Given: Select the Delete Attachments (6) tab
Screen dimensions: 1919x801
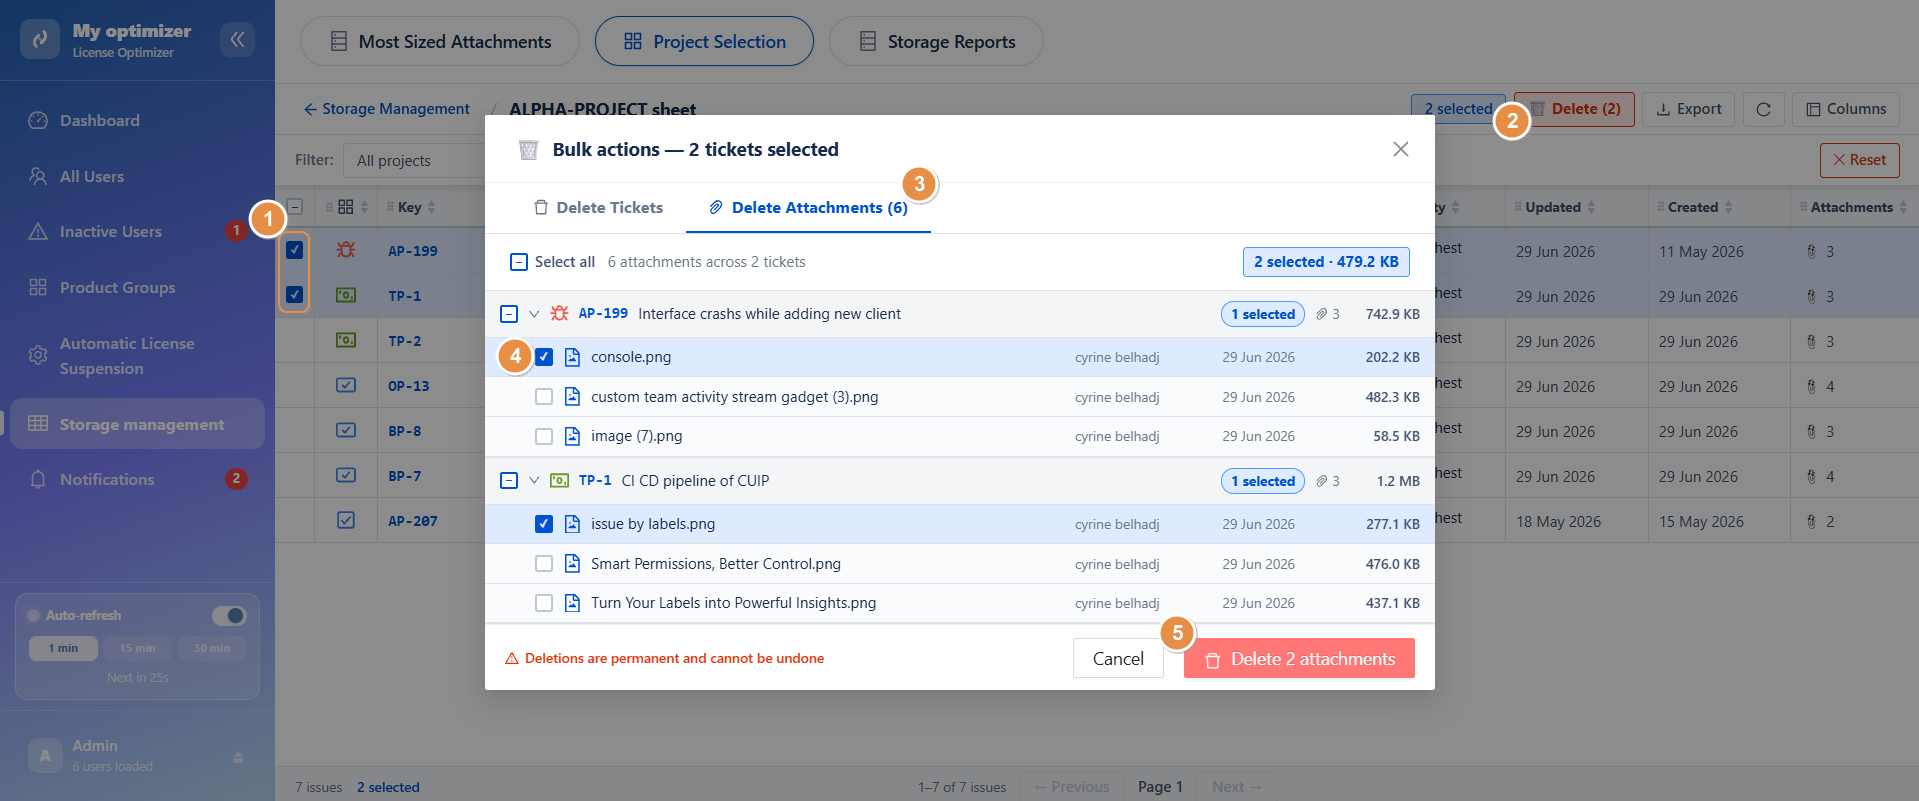Looking at the screenshot, I should pos(808,207).
